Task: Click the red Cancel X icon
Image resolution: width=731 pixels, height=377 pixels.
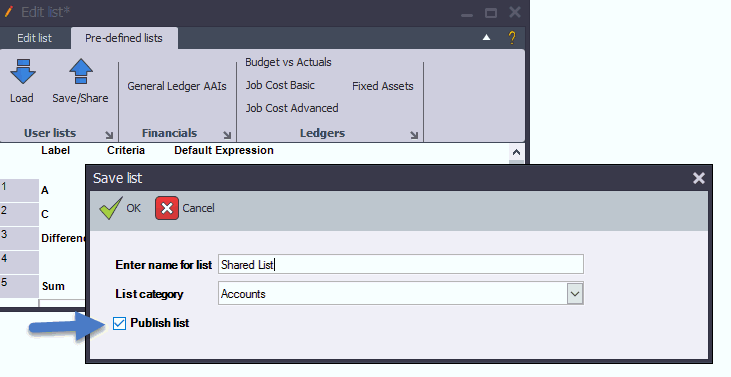Action: coord(167,208)
